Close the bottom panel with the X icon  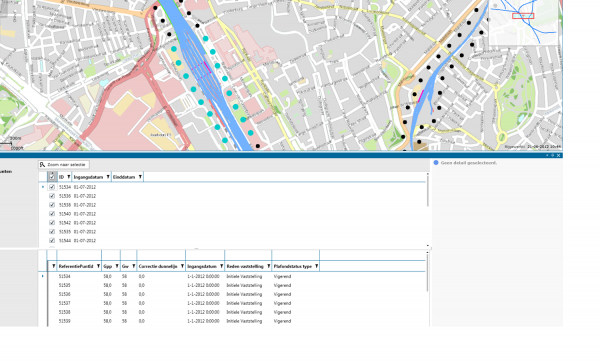pos(559,155)
